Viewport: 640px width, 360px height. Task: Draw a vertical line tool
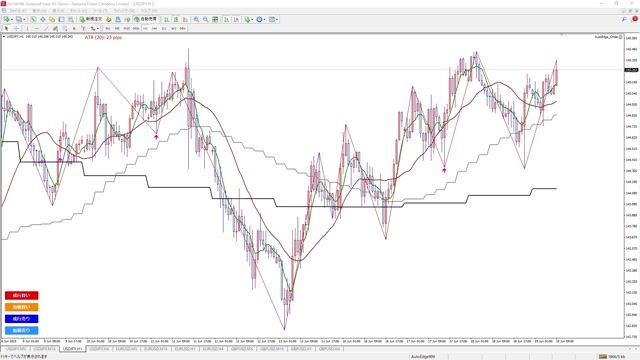pos(27,28)
